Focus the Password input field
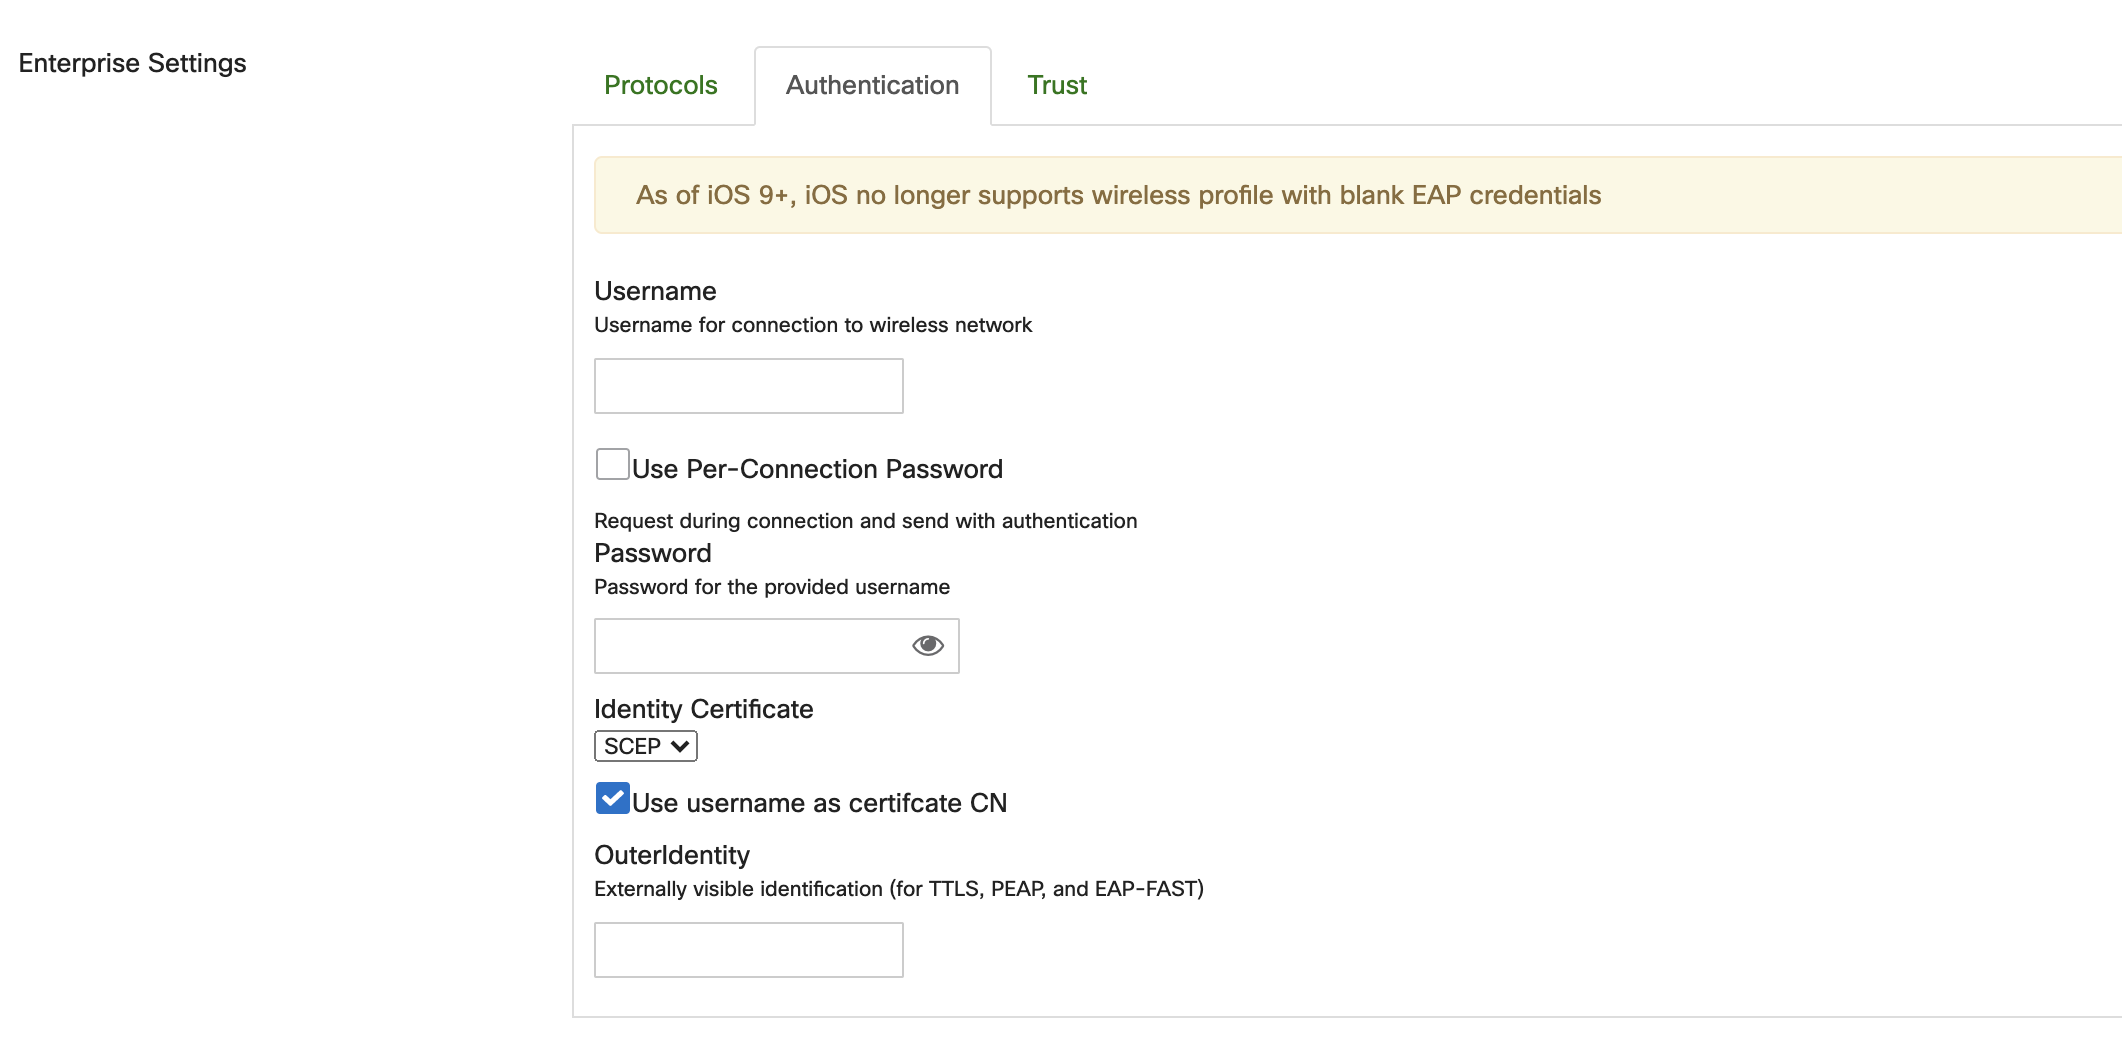 point(750,646)
